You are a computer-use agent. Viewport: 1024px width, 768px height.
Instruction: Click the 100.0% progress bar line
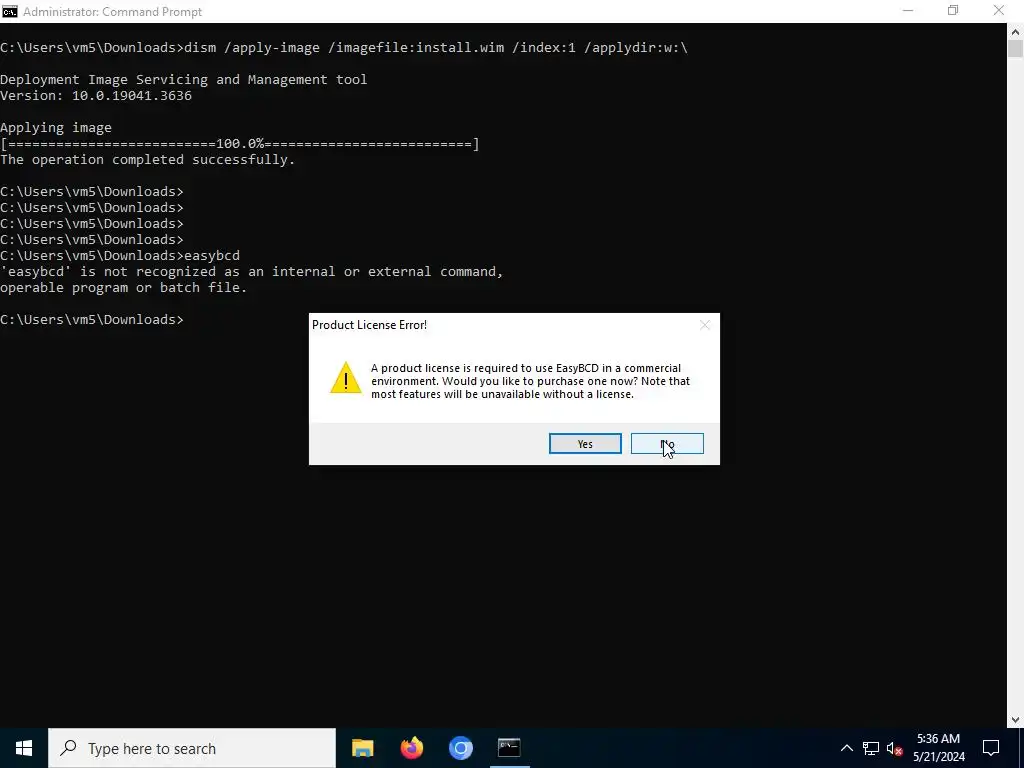240,144
